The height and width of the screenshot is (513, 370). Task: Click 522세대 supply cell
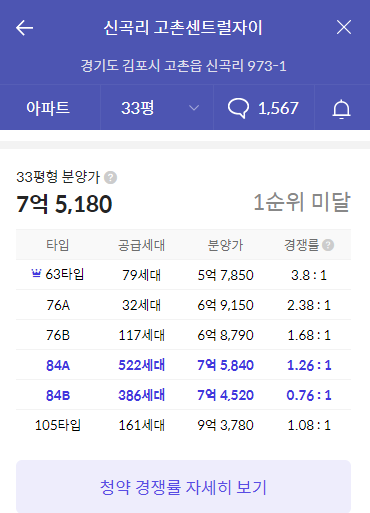click(x=141, y=365)
